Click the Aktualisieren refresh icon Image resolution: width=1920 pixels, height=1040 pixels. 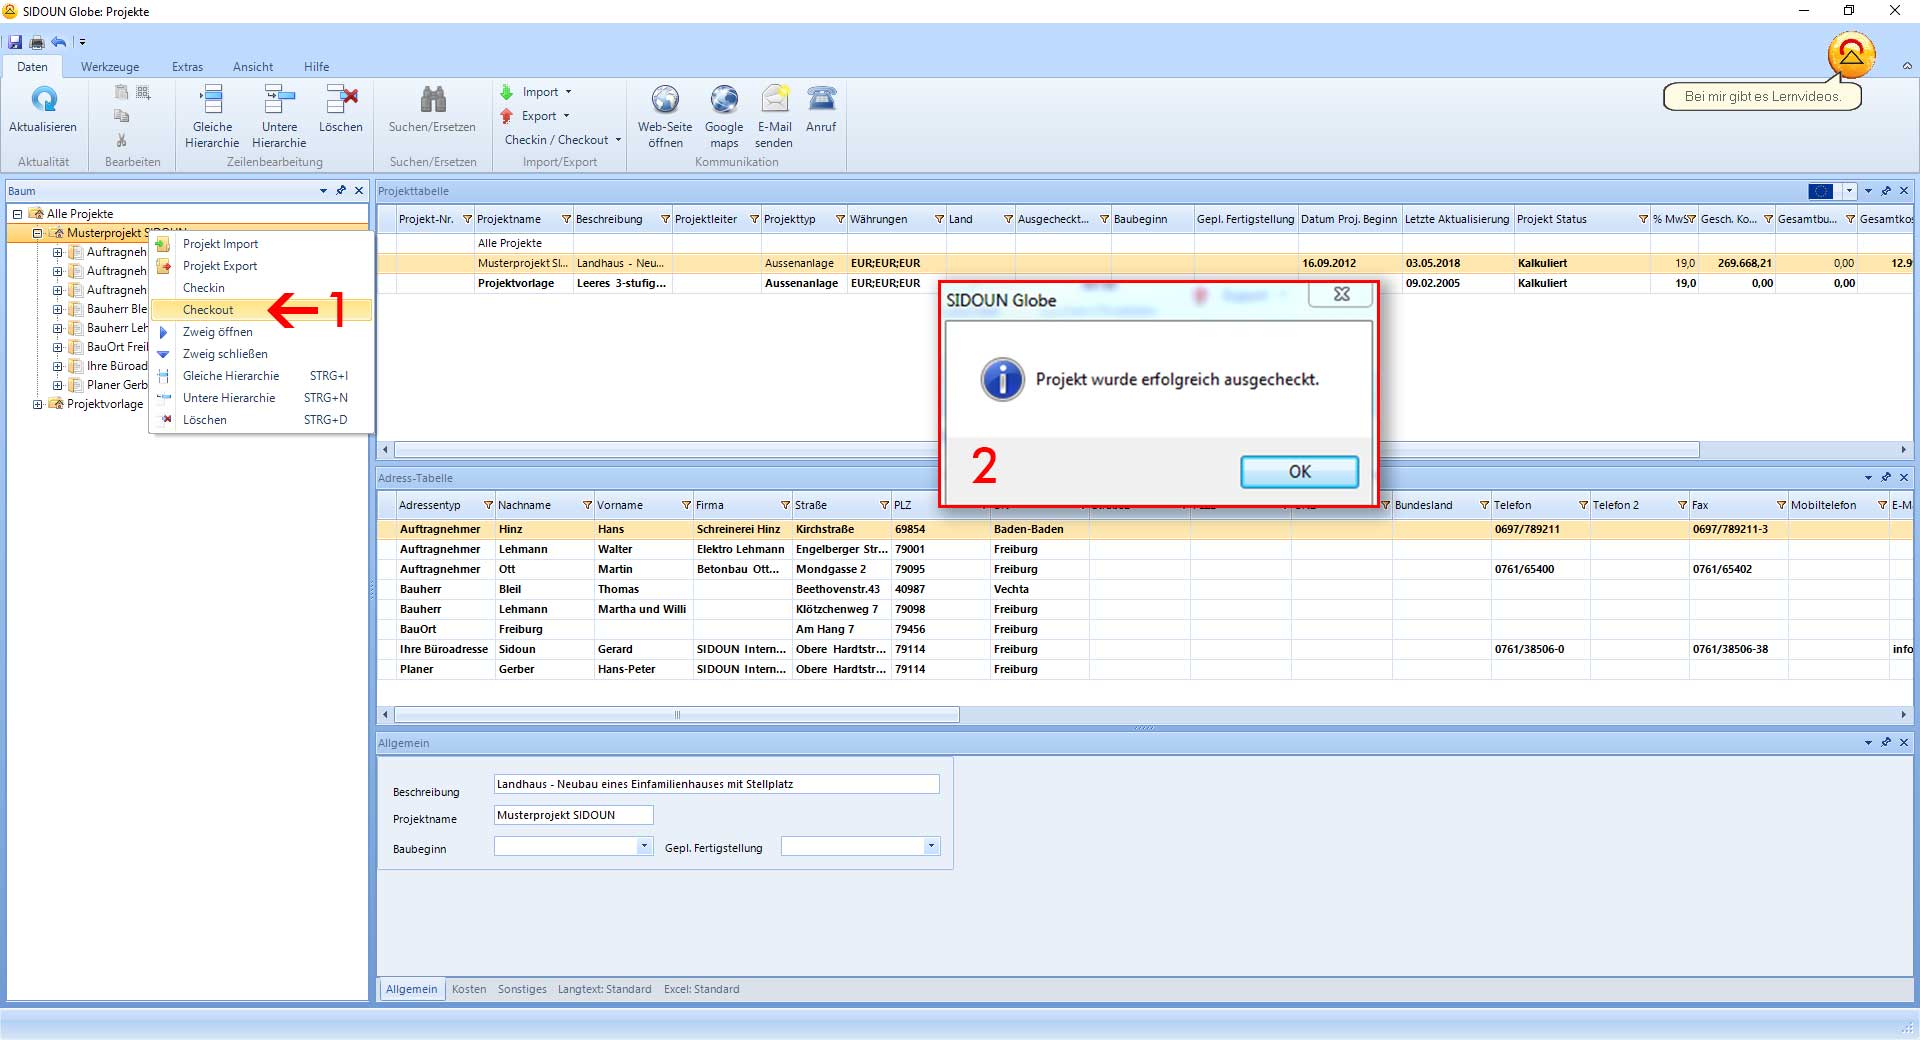[43, 100]
